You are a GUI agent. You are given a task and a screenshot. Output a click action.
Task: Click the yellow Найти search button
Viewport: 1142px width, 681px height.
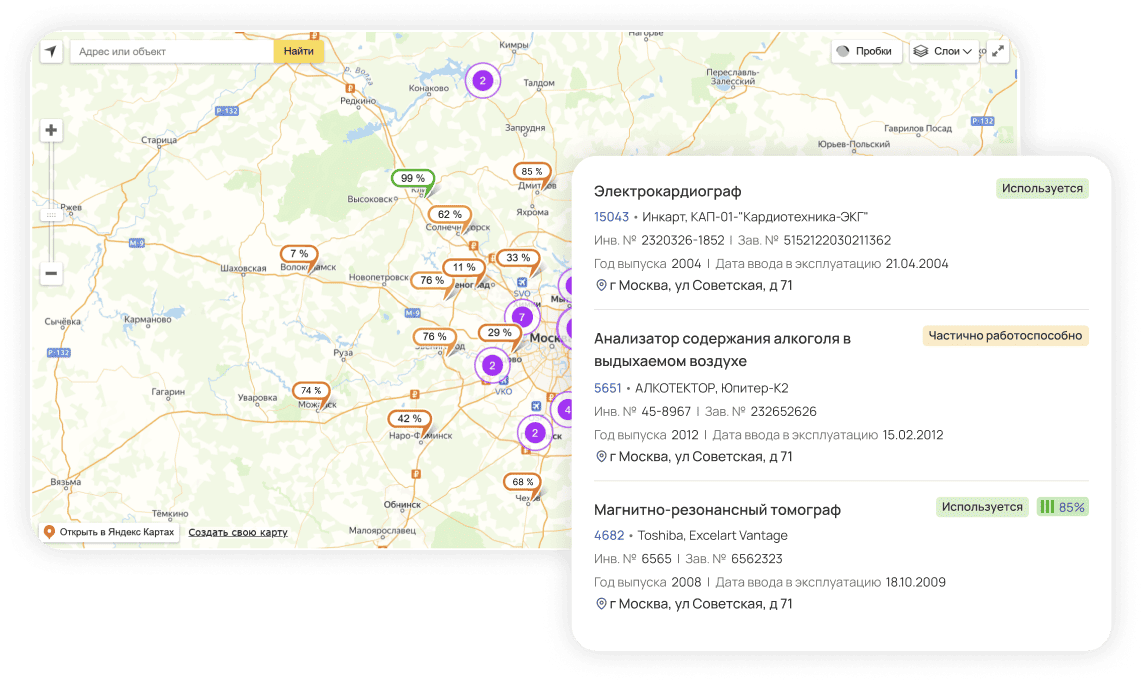coord(299,51)
